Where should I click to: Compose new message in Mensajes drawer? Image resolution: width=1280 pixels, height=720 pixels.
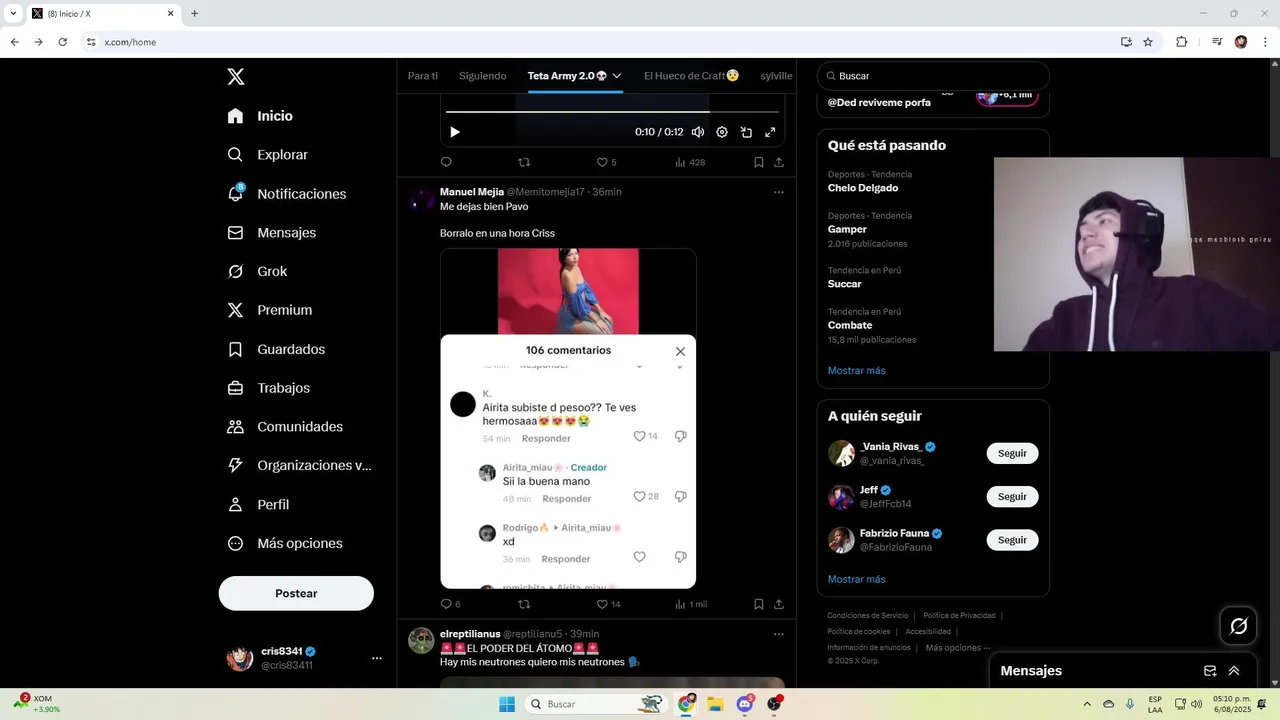tap(1210, 671)
